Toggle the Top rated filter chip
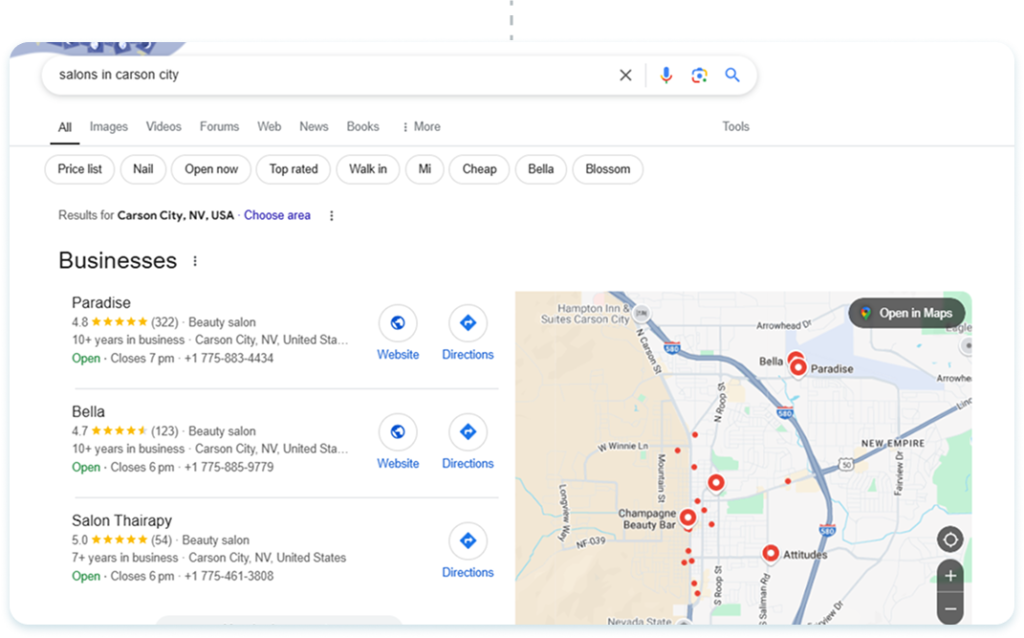The width and height of the screenshot is (1024, 638). 293,169
